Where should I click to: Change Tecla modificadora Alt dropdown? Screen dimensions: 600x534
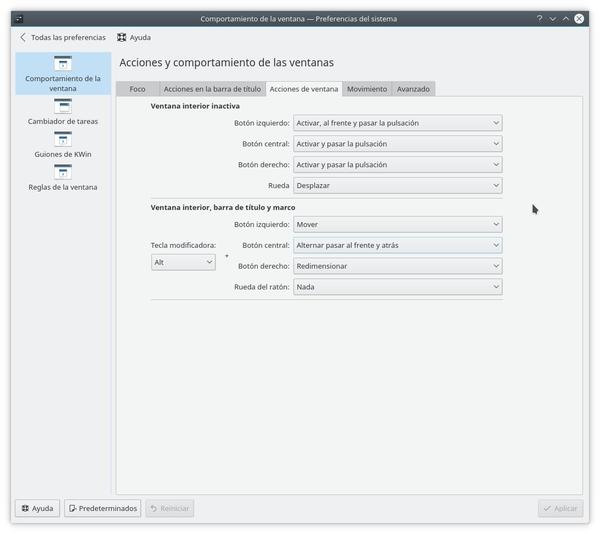tap(183, 262)
